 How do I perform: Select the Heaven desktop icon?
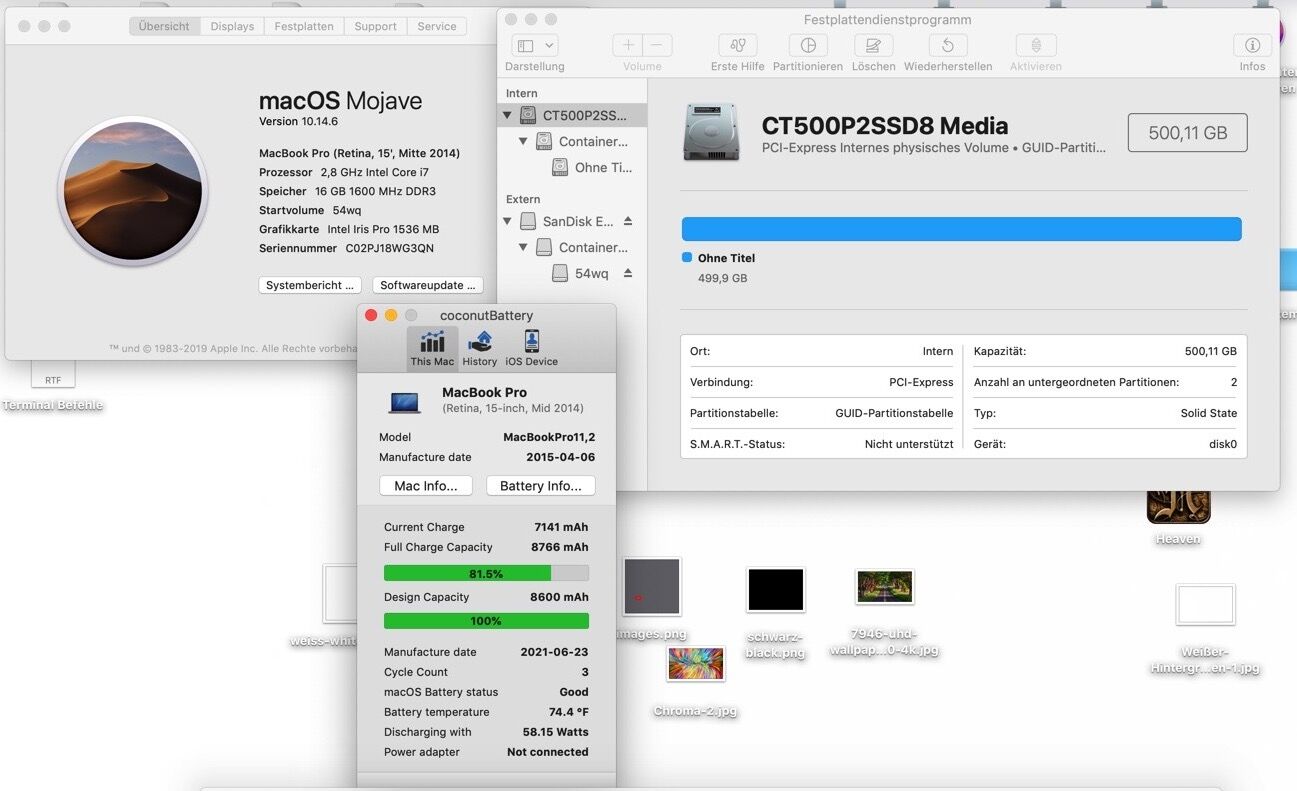point(1178,505)
